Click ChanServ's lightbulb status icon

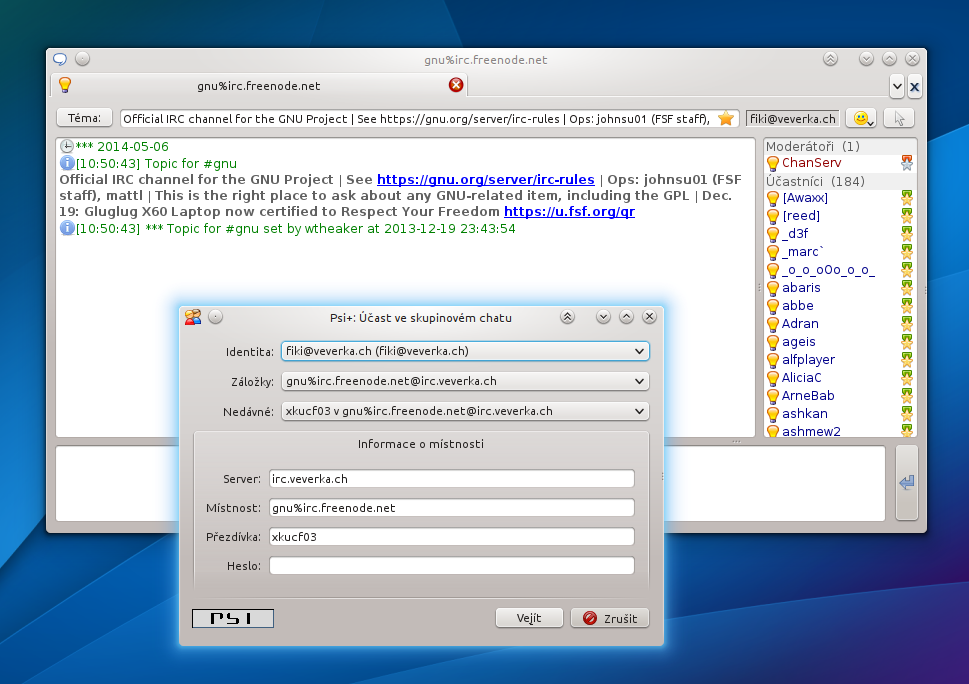pyautogui.click(x=772, y=163)
